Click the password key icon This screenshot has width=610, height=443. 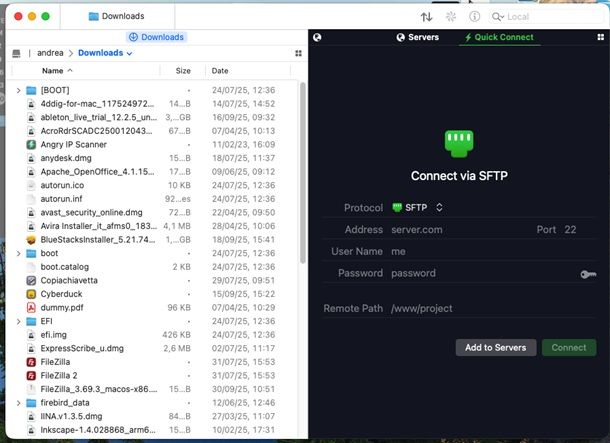(x=589, y=274)
